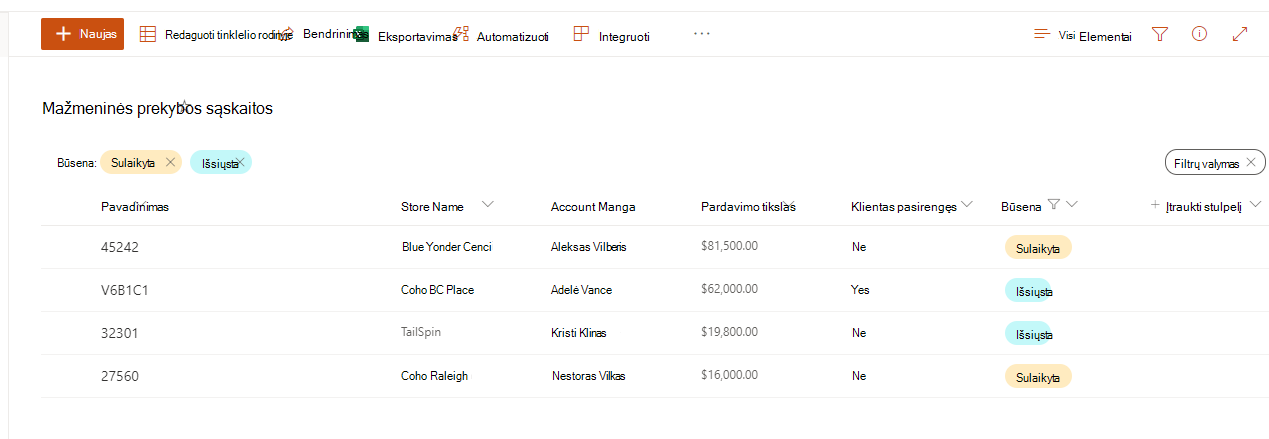Click the Sulaikyta status pill for 45242
The height and width of the screenshot is (439, 1269).
tap(1038, 247)
